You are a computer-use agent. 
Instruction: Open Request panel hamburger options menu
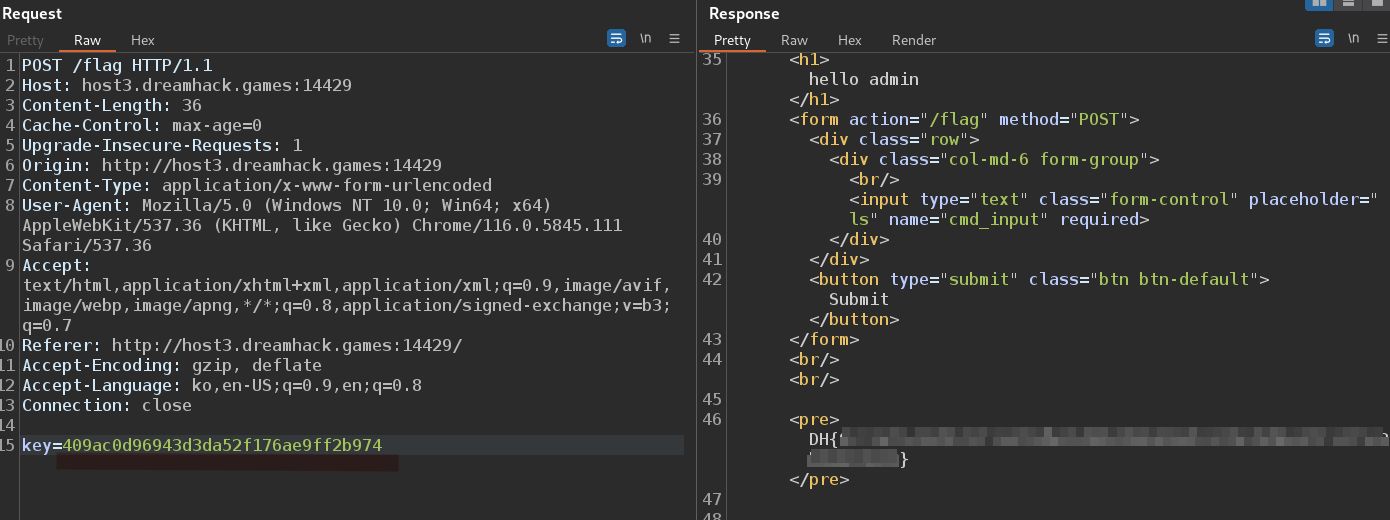674,38
